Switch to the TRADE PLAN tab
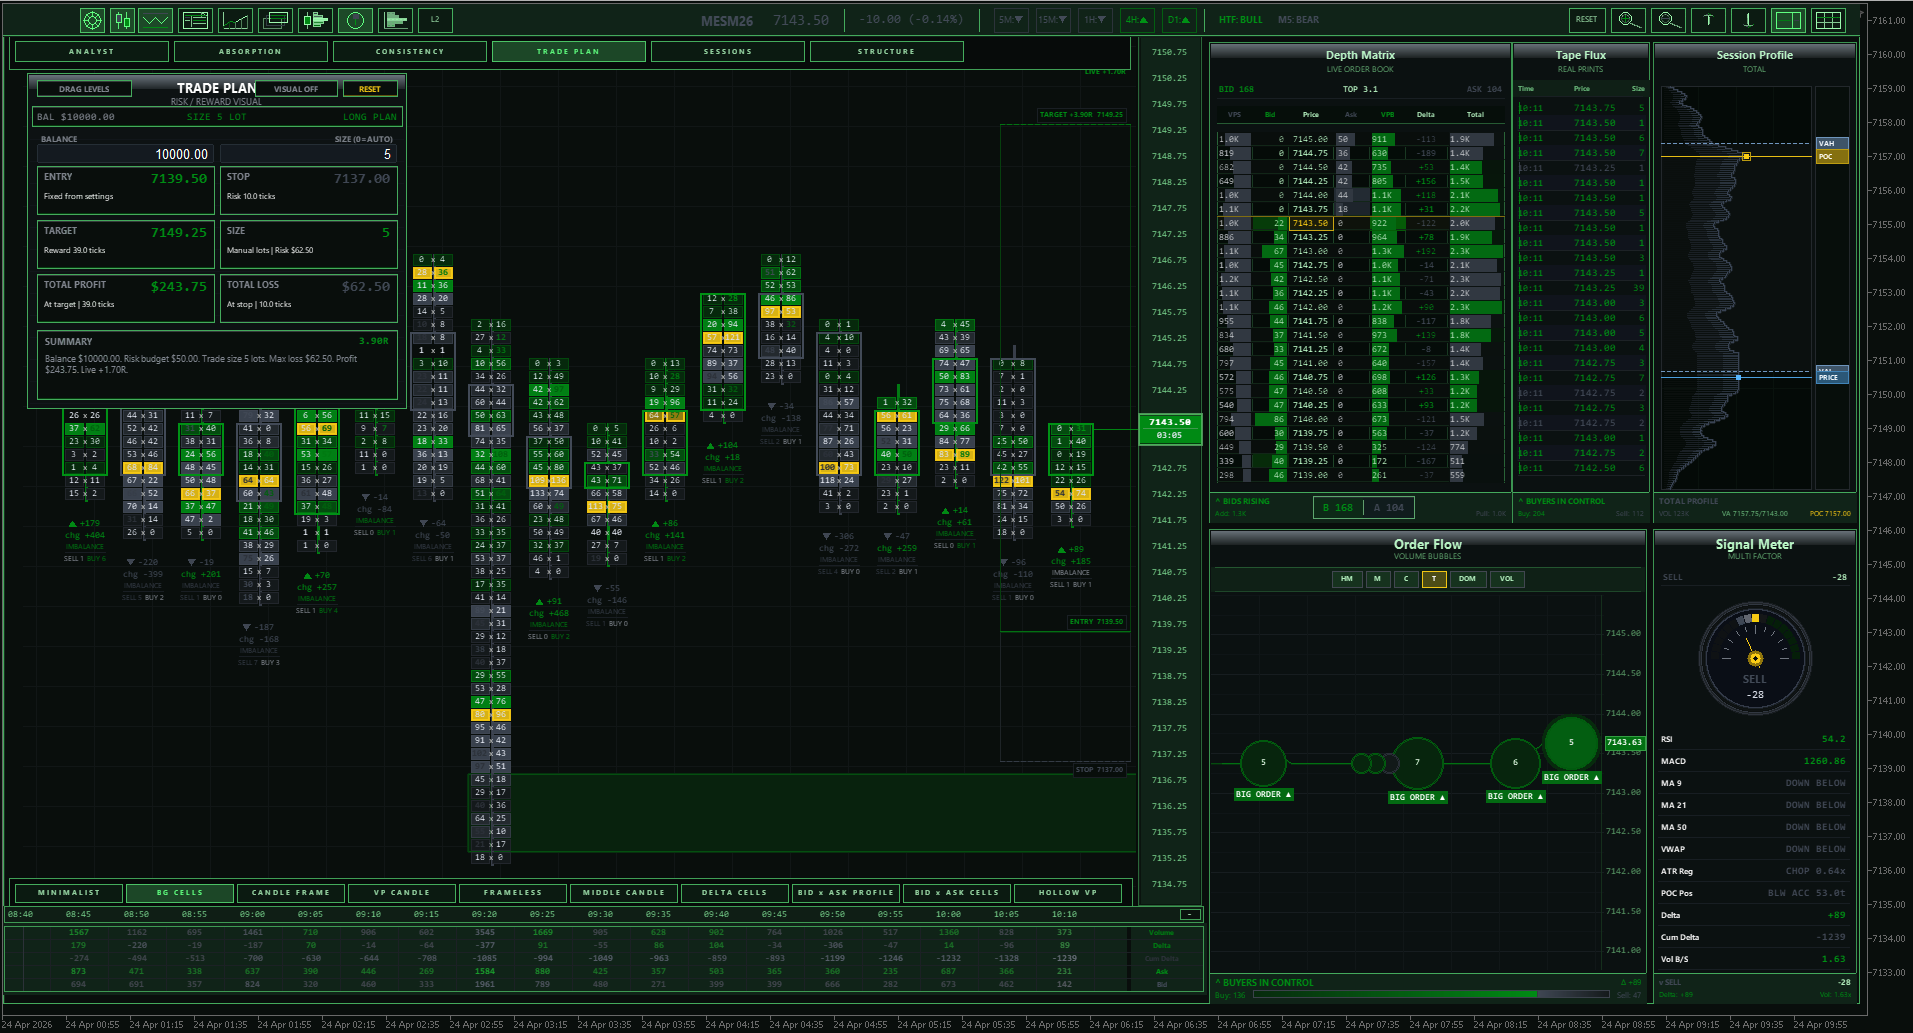This screenshot has width=1913, height=1033. click(568, 51)
